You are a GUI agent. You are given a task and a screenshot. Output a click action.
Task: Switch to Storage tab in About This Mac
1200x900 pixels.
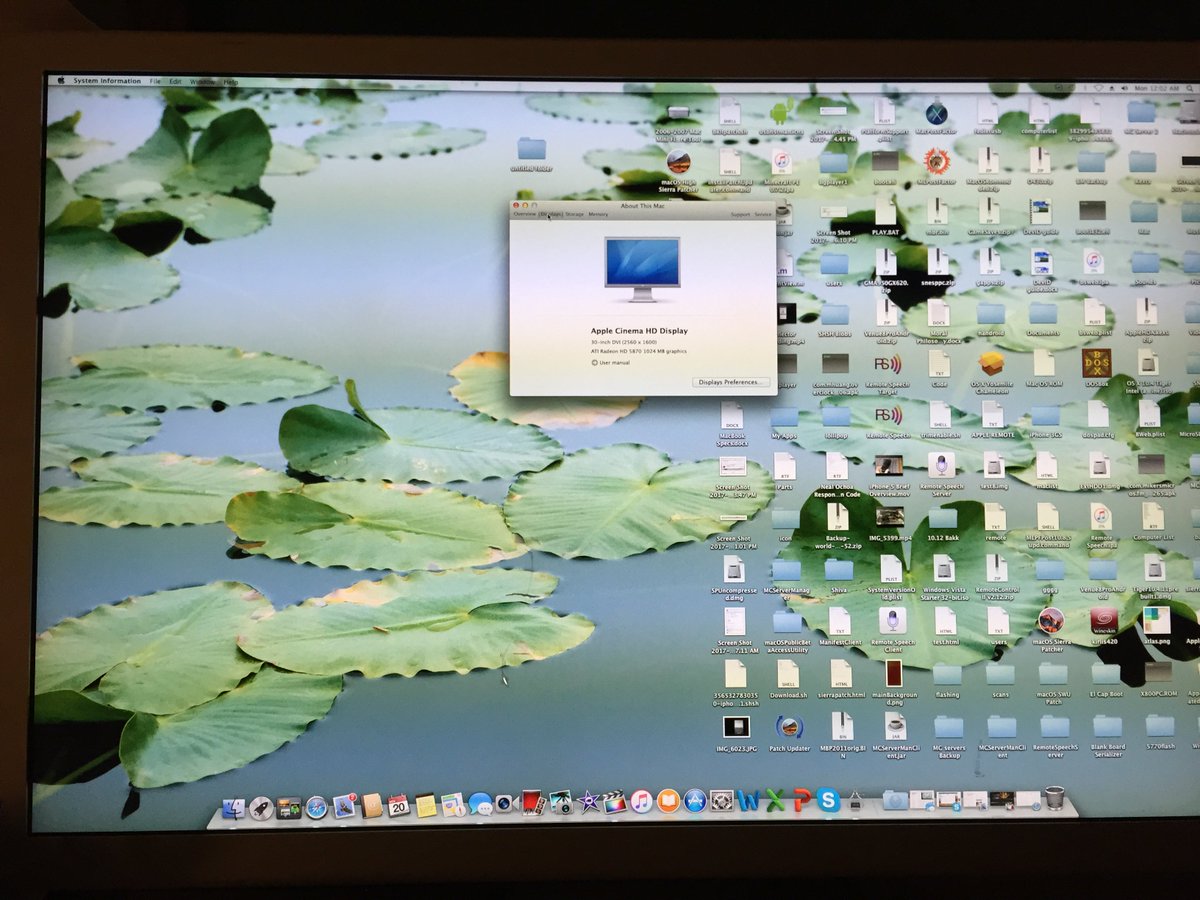coord(574,215)
